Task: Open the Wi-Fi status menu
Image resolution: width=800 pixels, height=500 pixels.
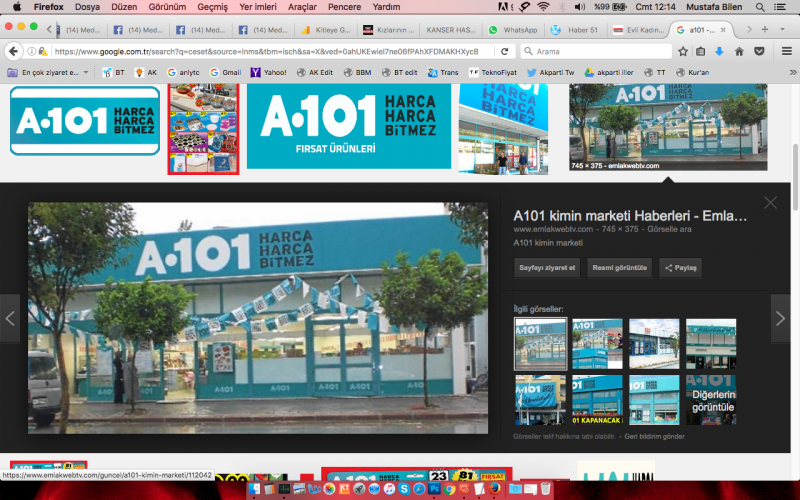Action: coord(543,7)
